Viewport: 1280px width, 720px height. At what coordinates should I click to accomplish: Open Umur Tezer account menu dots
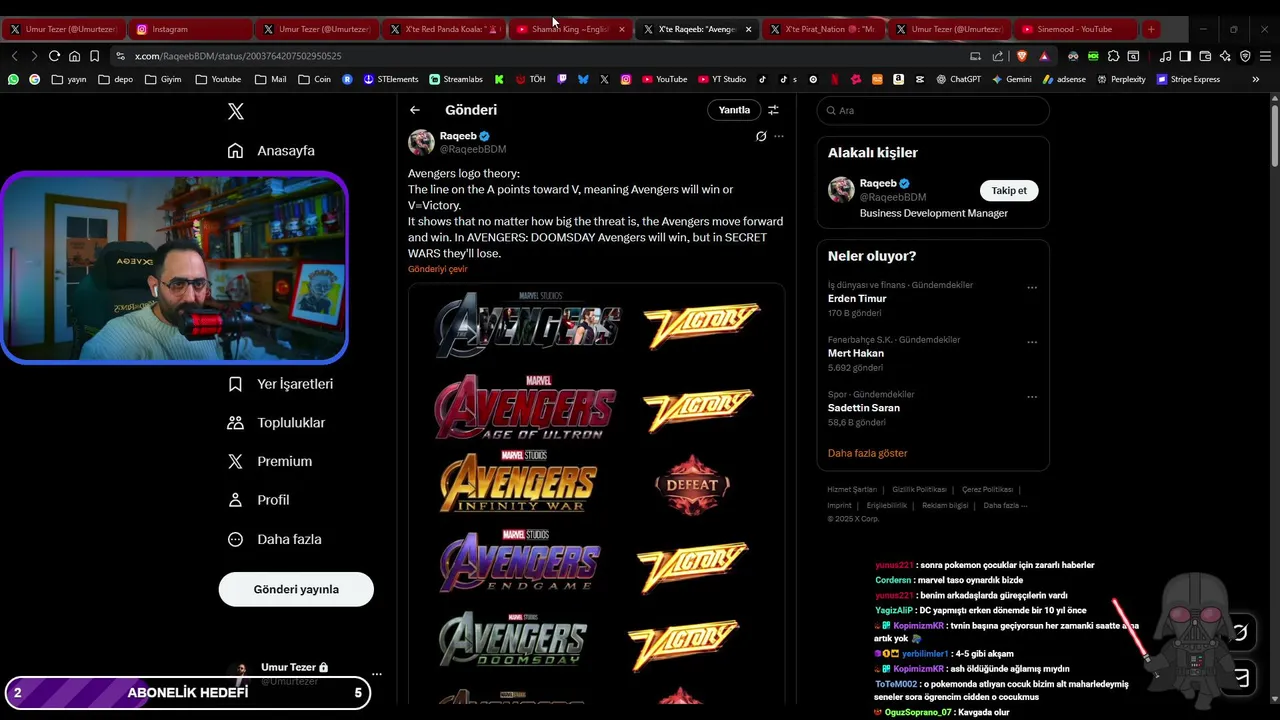tap(376, 675)
